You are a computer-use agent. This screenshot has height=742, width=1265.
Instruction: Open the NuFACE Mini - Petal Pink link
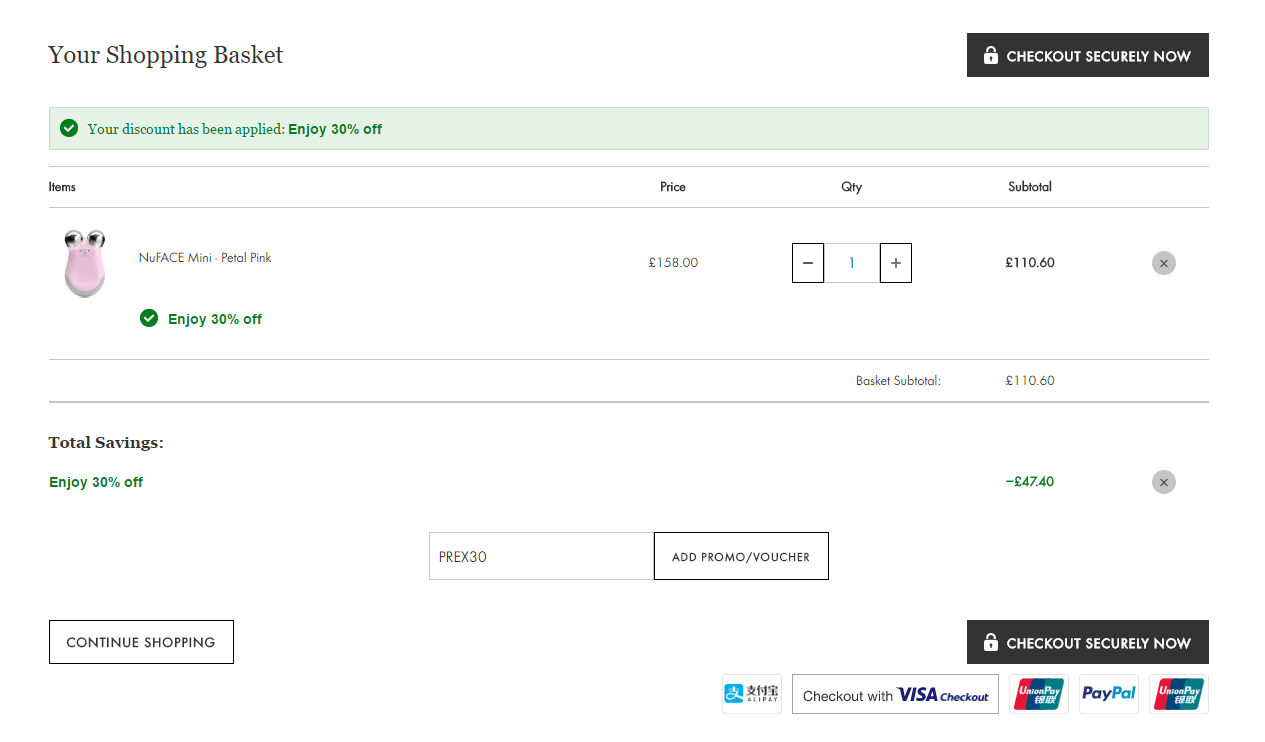click(205, 257)
